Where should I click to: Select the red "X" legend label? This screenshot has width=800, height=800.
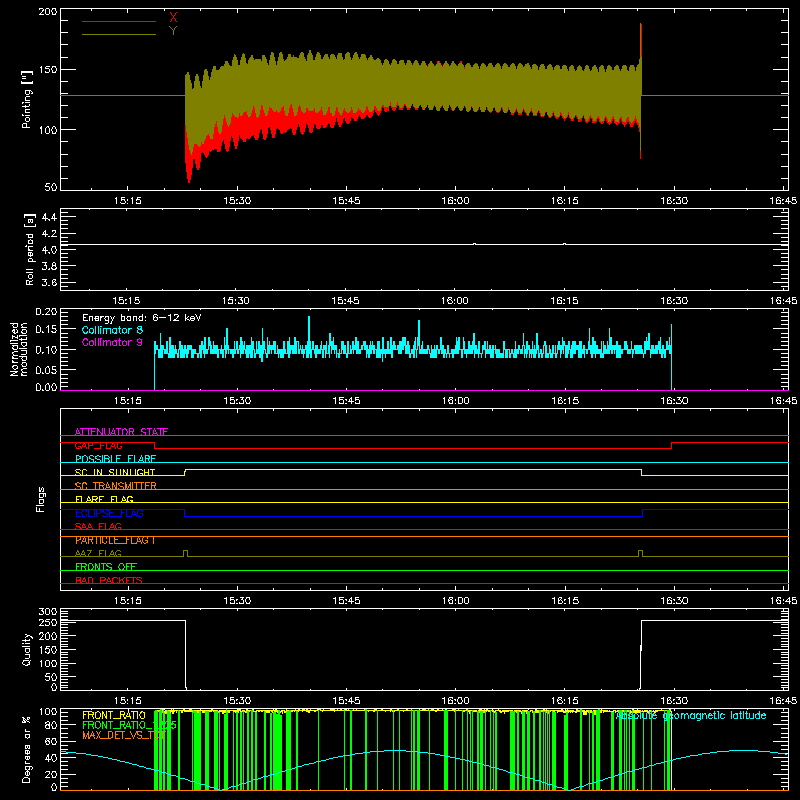(x=173, y=17)
